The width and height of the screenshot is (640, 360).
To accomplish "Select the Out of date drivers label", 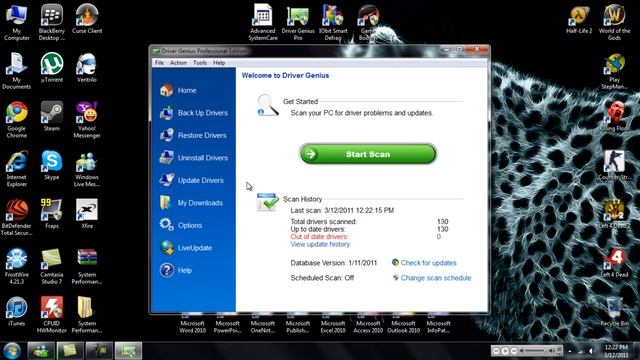I will (319, 237).
